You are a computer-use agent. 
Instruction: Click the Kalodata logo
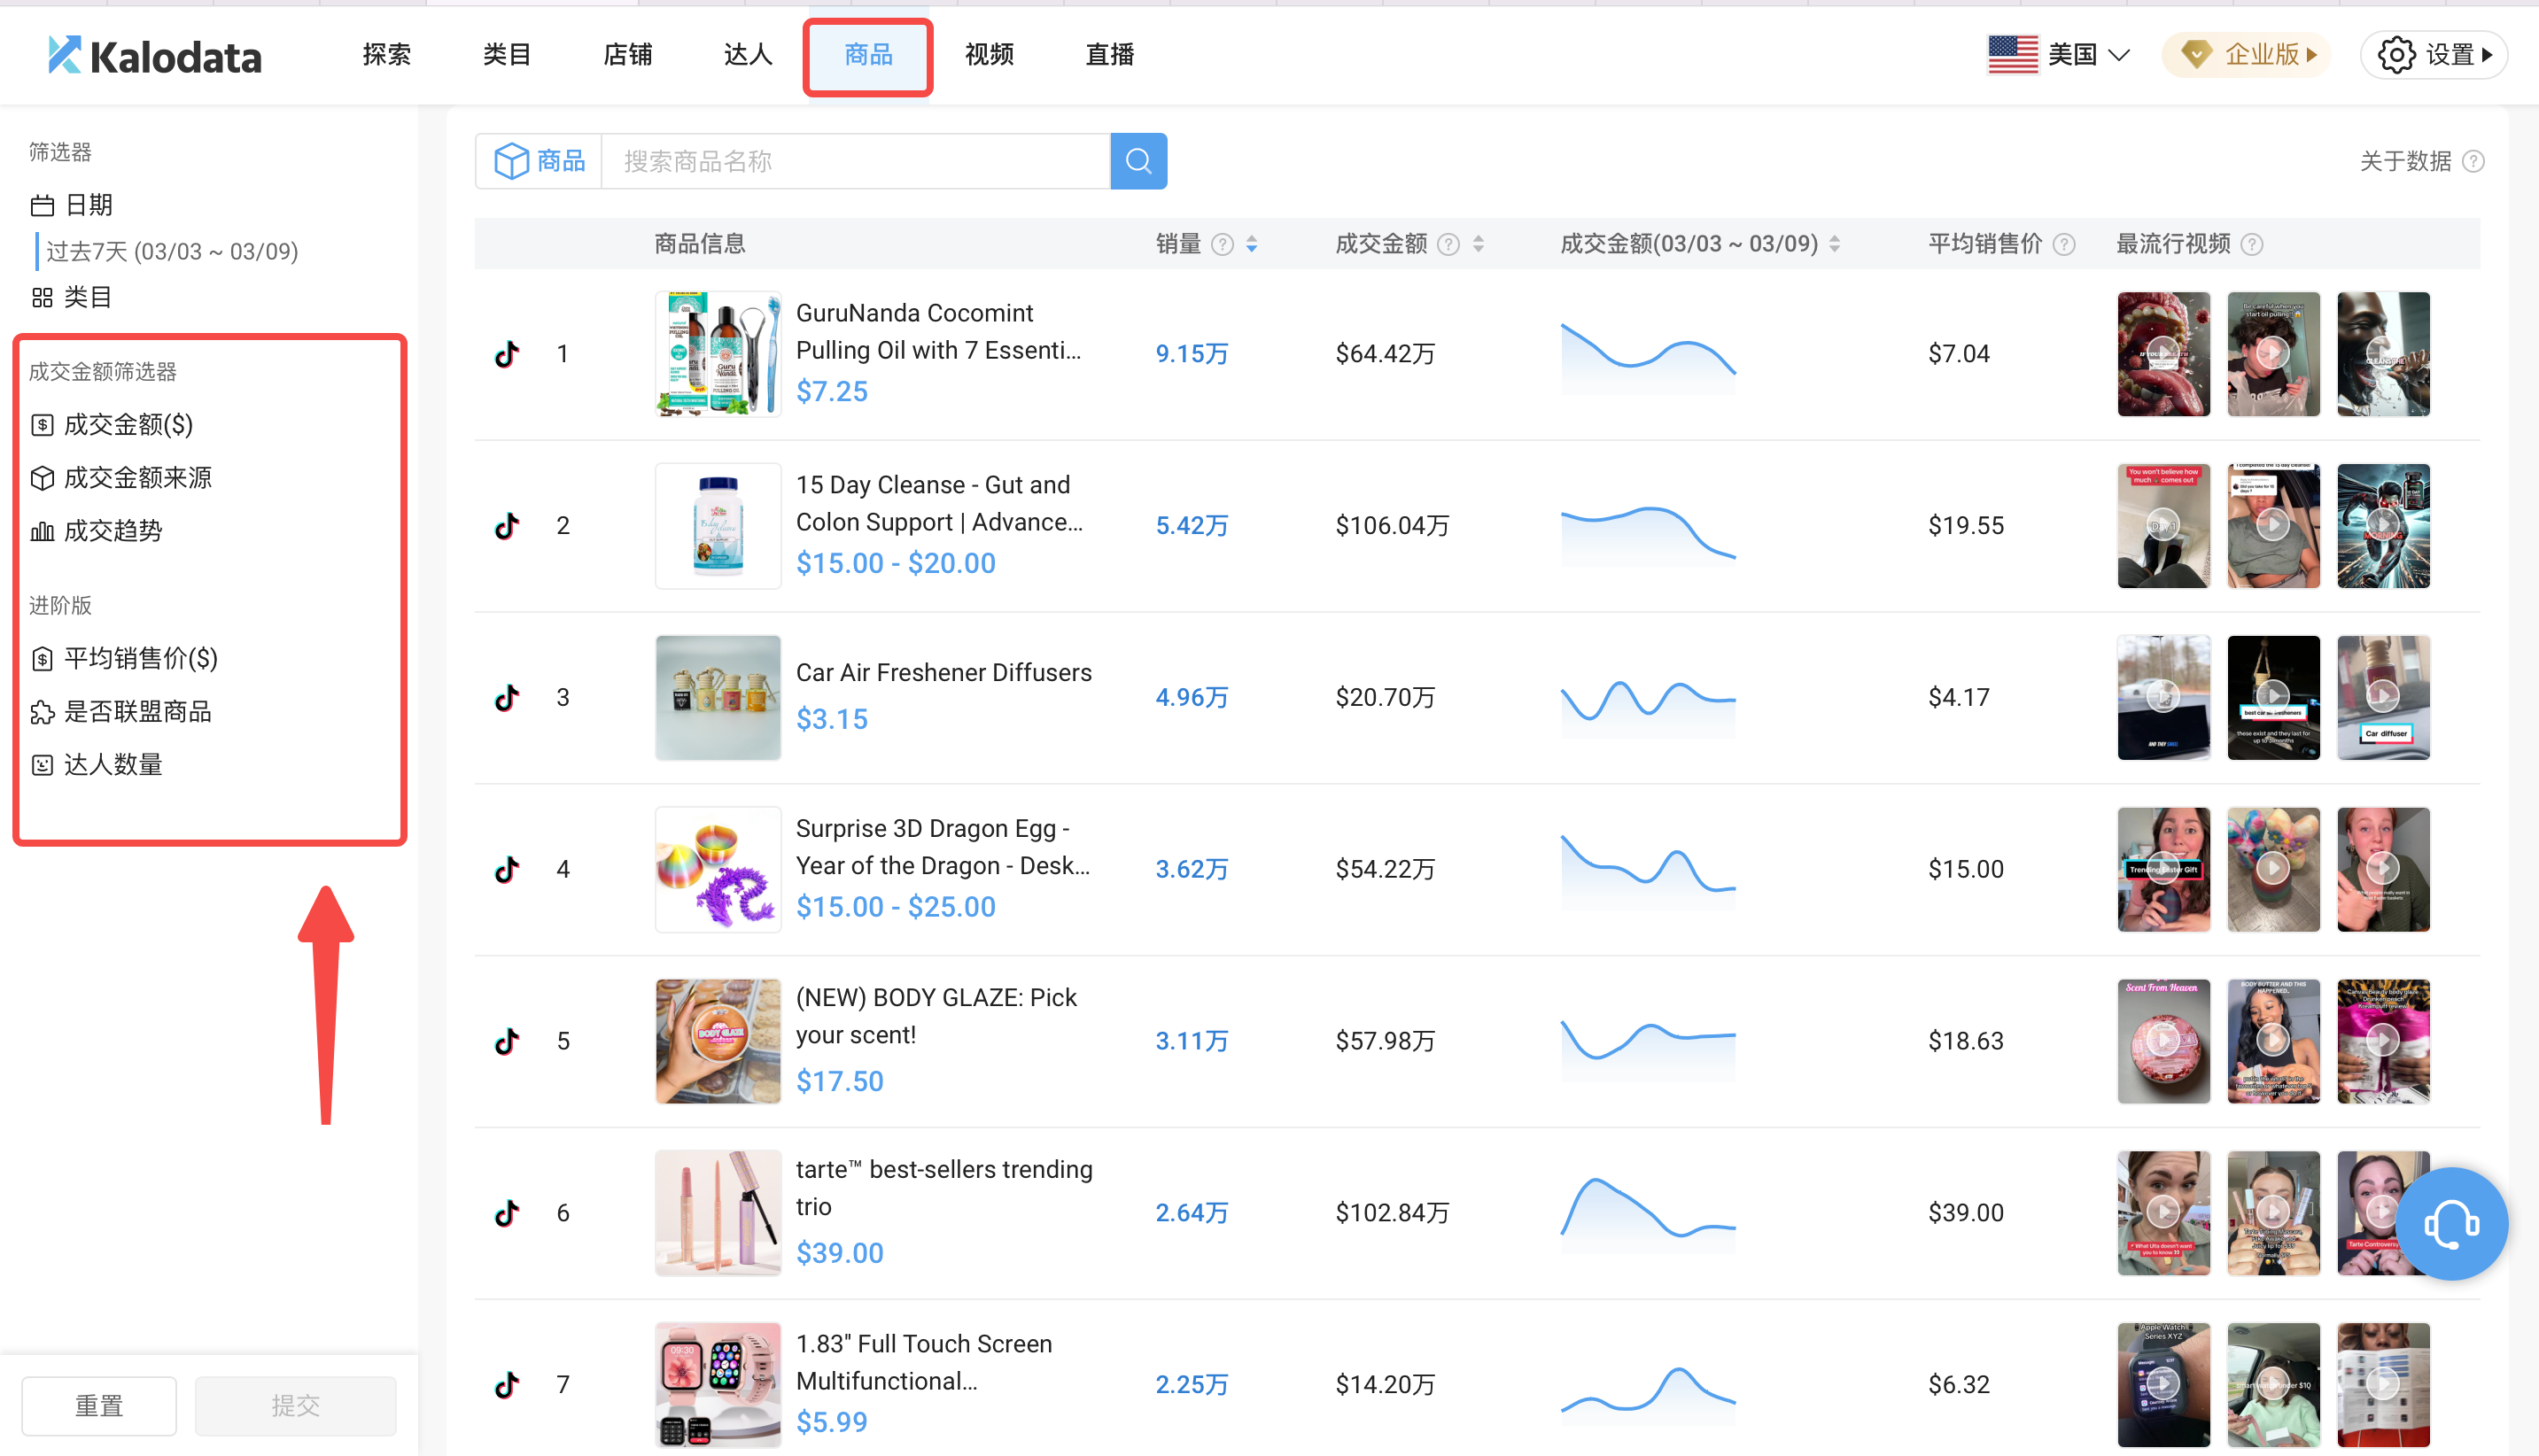click(155, 56)
